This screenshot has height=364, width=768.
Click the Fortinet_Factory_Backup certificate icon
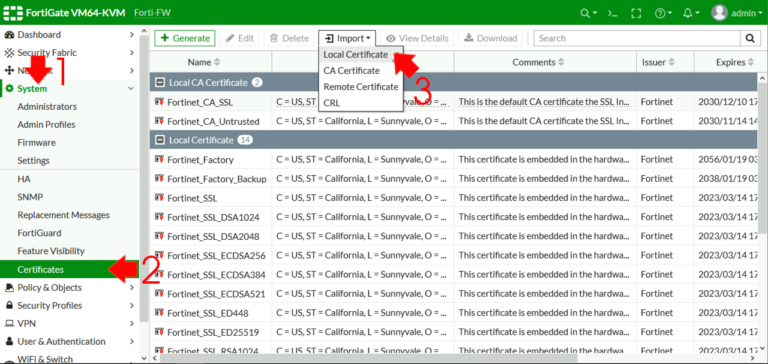pyautogui.click(x=159, y=178)
